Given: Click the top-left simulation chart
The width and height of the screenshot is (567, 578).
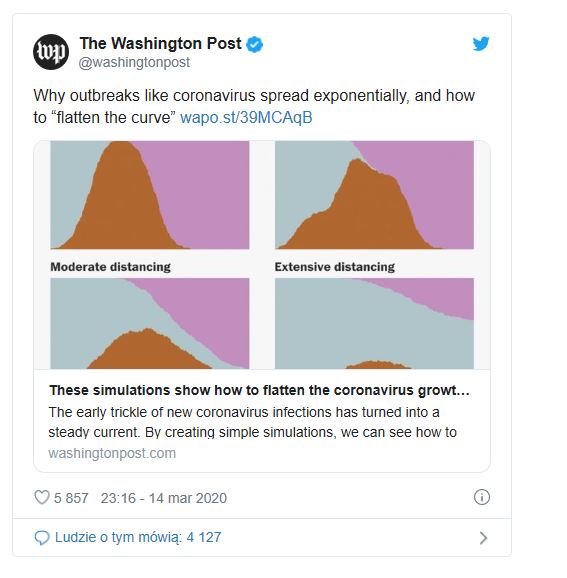Looking at the screenshot, I should tap(150, 195).
